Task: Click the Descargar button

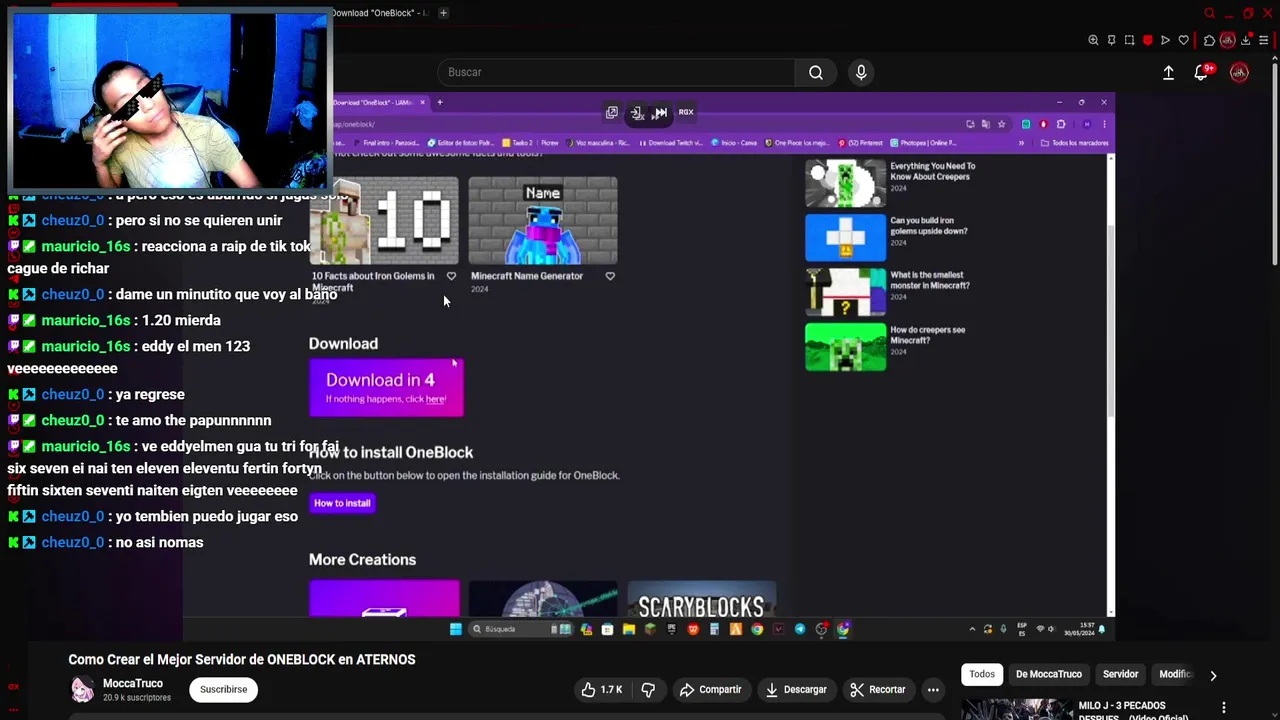Action: pos(797,689)
